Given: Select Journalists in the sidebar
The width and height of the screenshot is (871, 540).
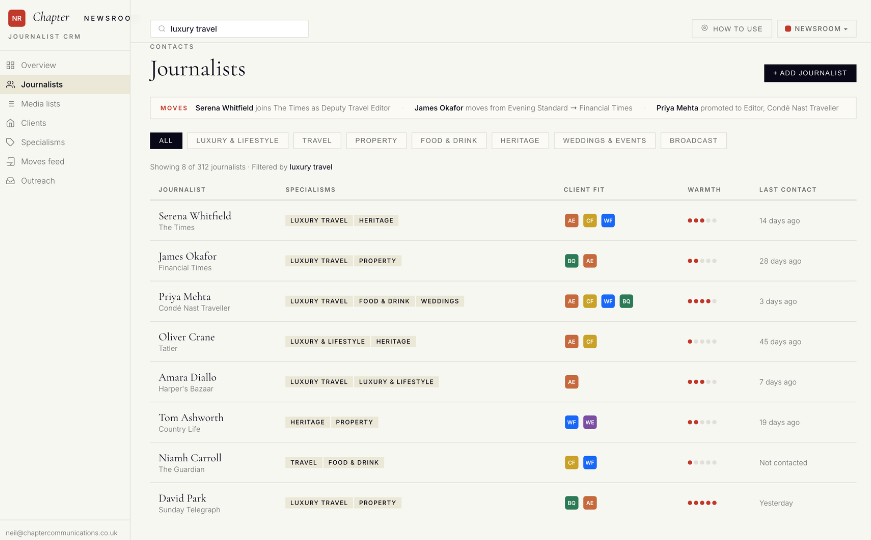Looking at the screenshot, I should tap(65, 84).
